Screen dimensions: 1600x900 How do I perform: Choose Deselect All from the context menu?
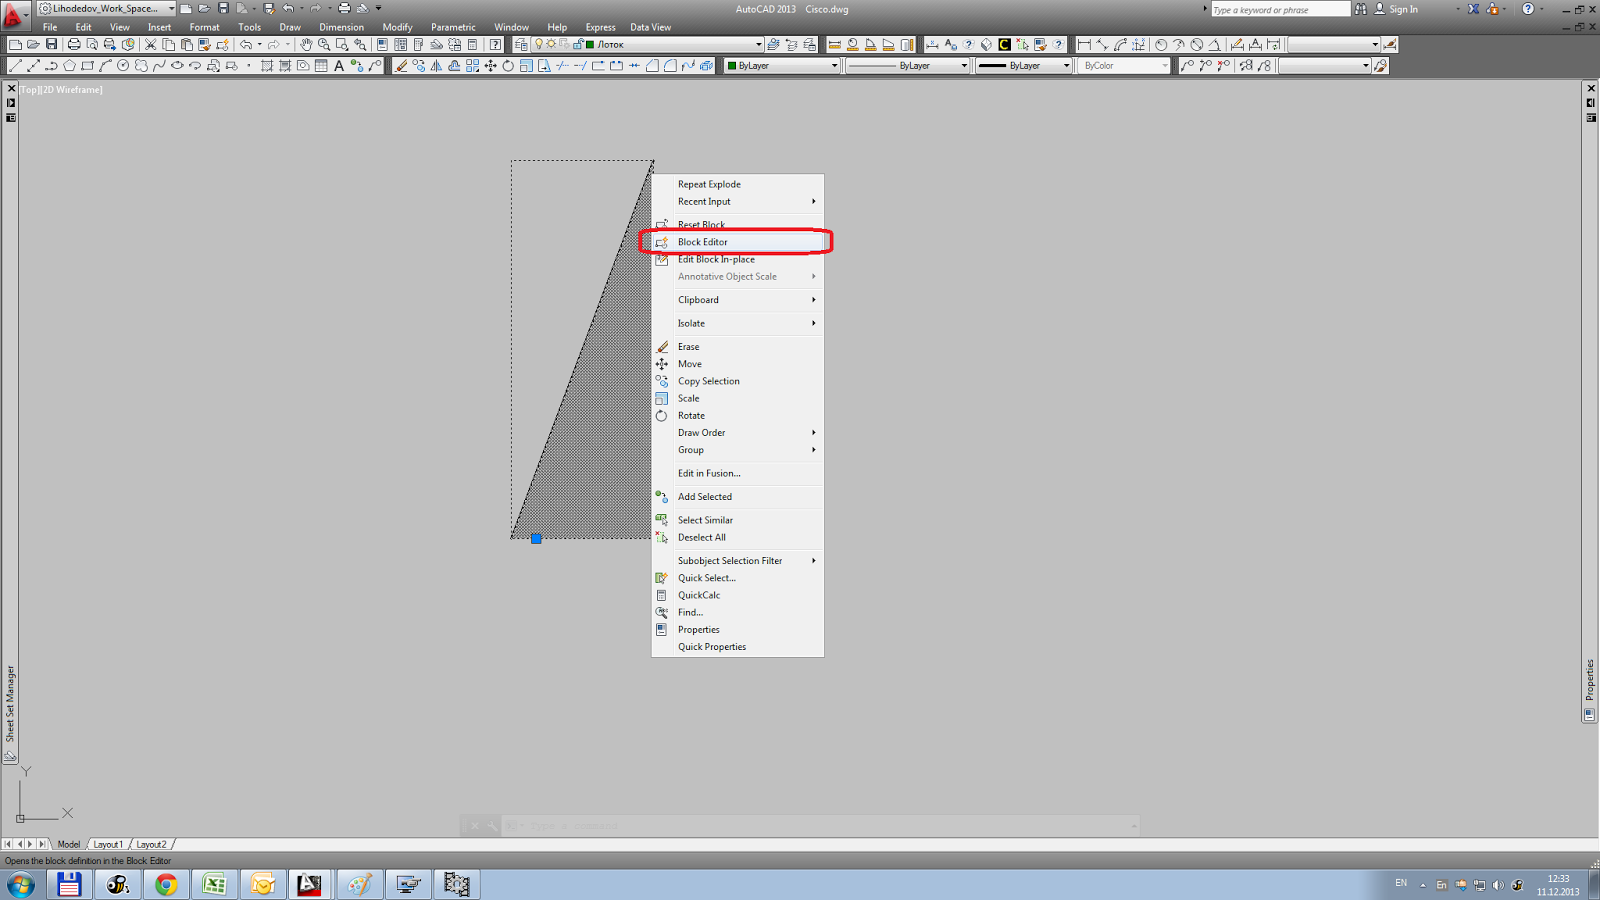738,537
